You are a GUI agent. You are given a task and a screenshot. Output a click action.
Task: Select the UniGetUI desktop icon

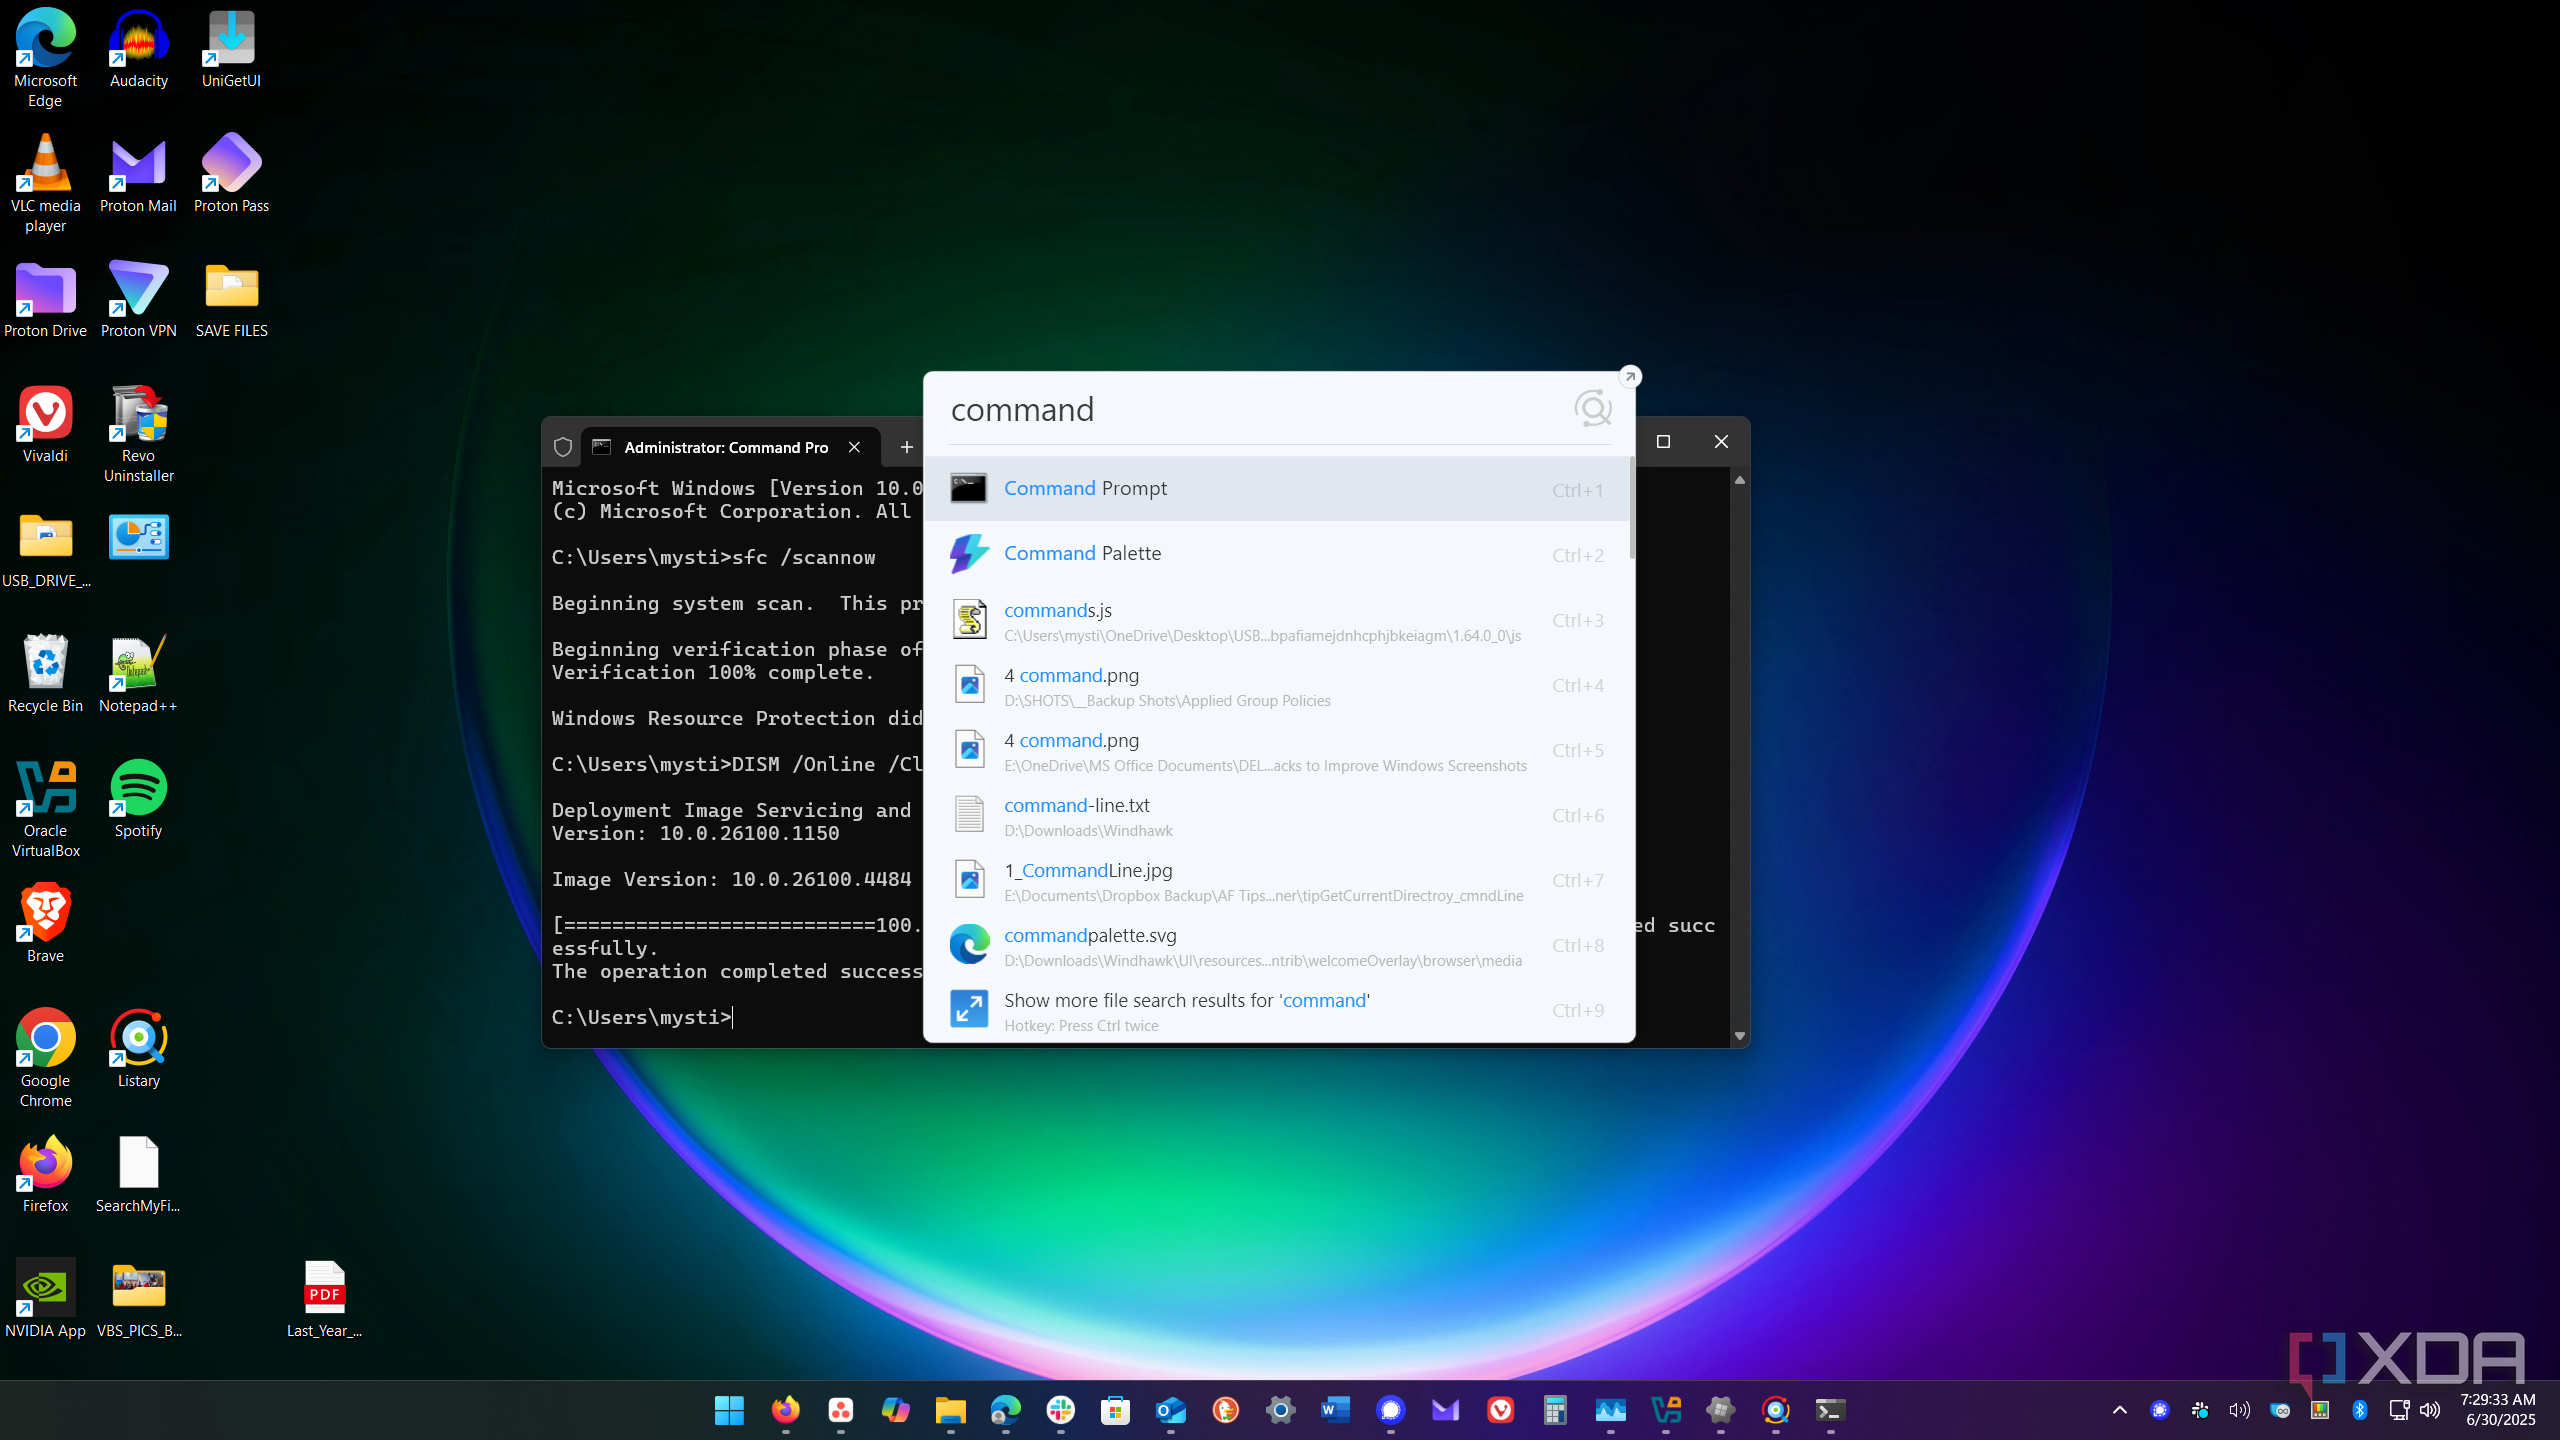point(231,48)
